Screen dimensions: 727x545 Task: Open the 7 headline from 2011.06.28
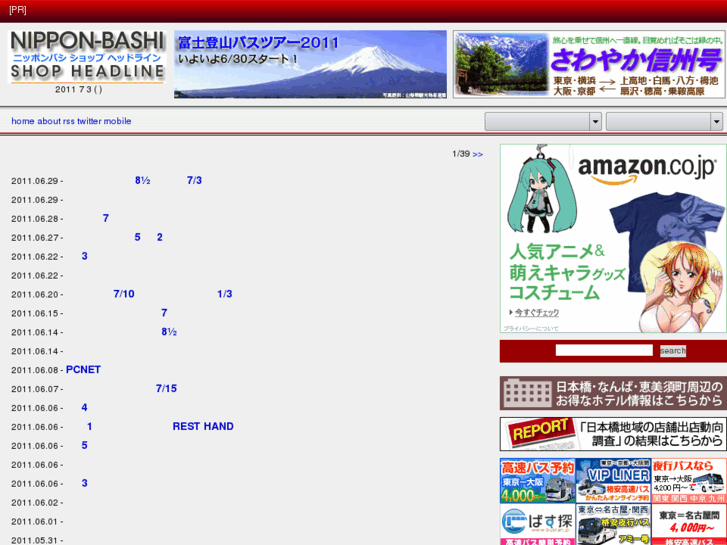(106, 218)
